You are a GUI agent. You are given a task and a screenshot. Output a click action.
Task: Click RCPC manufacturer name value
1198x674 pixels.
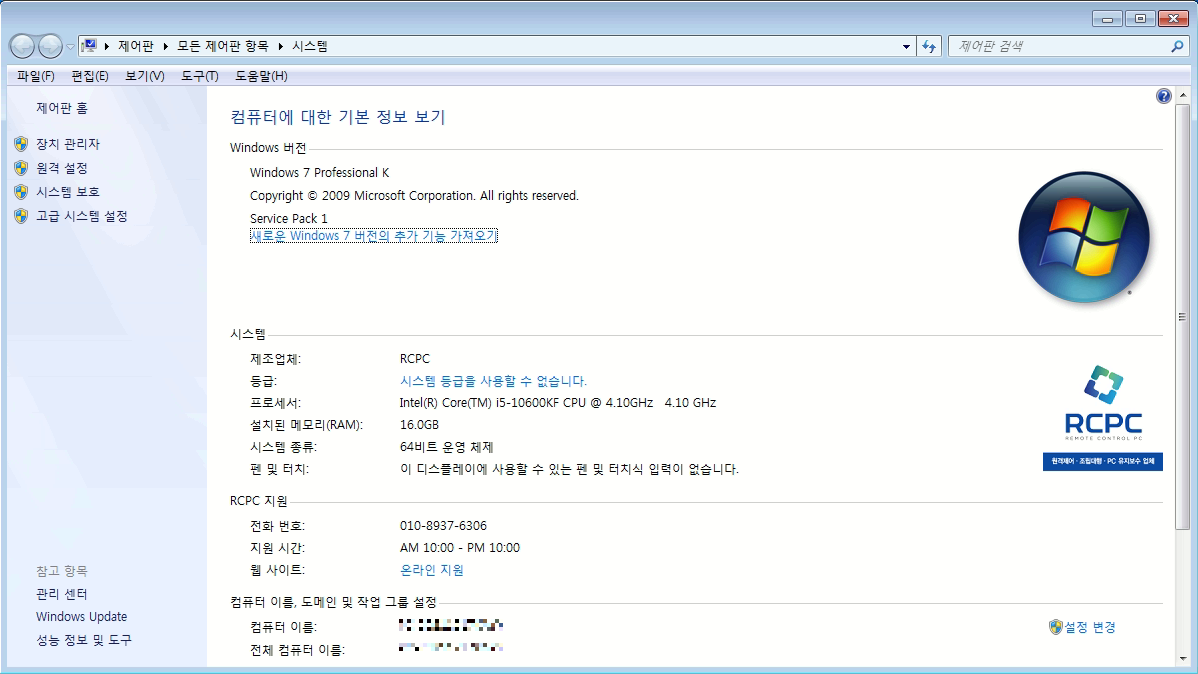click(x=415, y=358)
